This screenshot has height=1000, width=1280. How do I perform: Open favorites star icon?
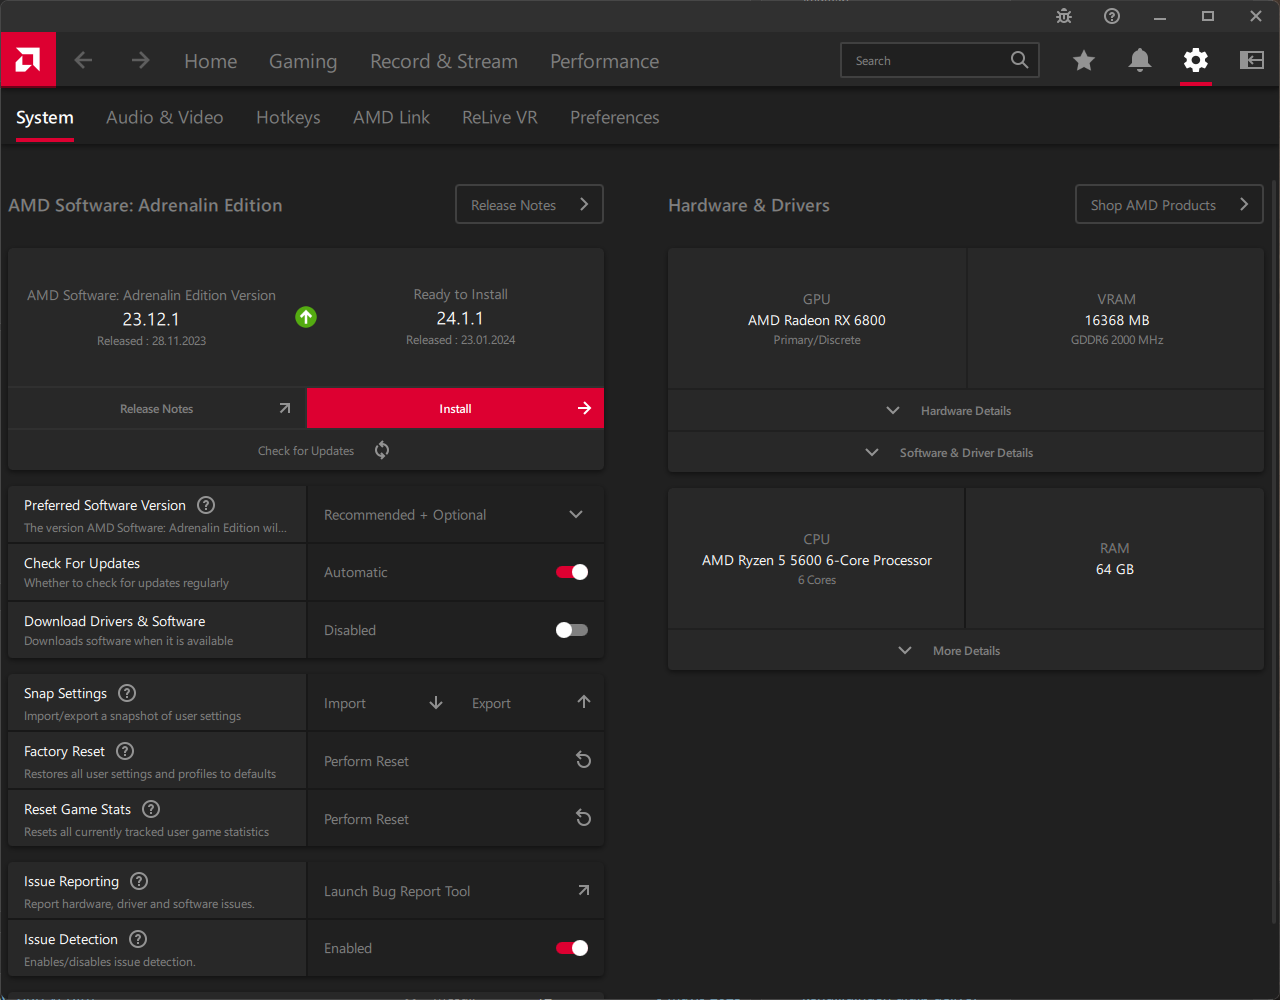point(1084,61)
